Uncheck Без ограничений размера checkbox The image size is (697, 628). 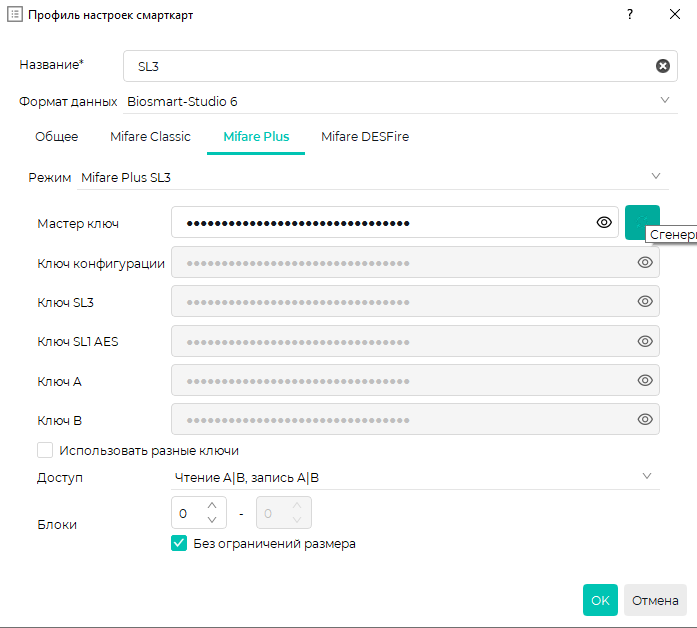coord(179,543)
